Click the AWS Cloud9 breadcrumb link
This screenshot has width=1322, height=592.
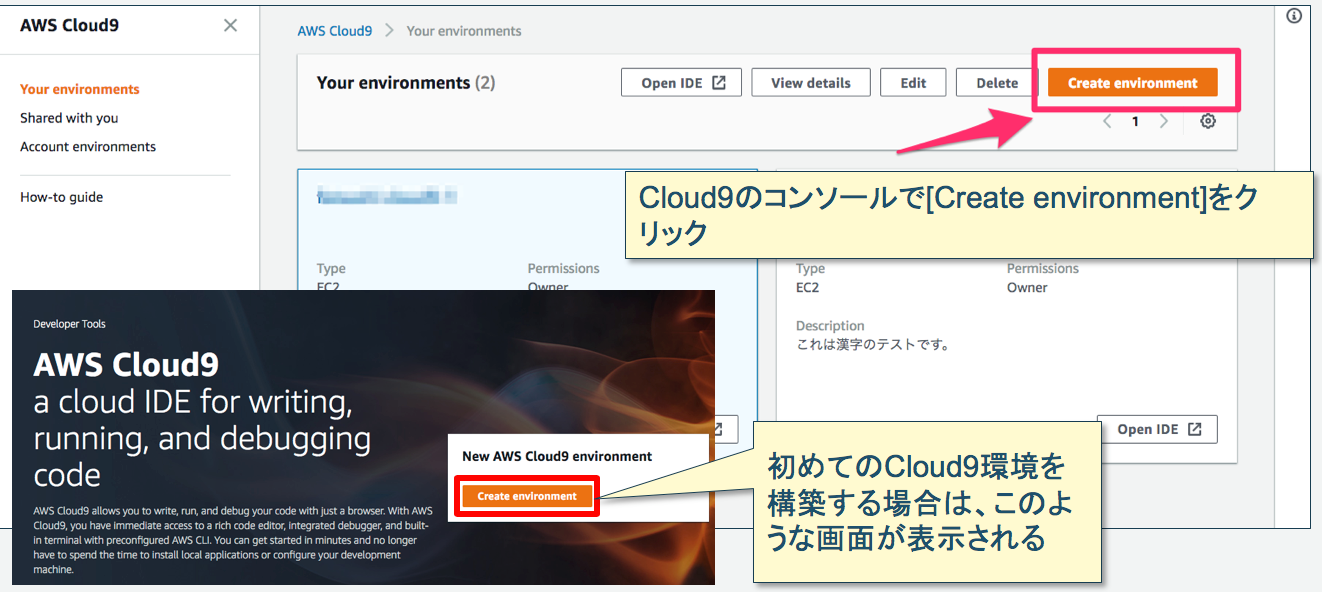(x=334, y=31)
